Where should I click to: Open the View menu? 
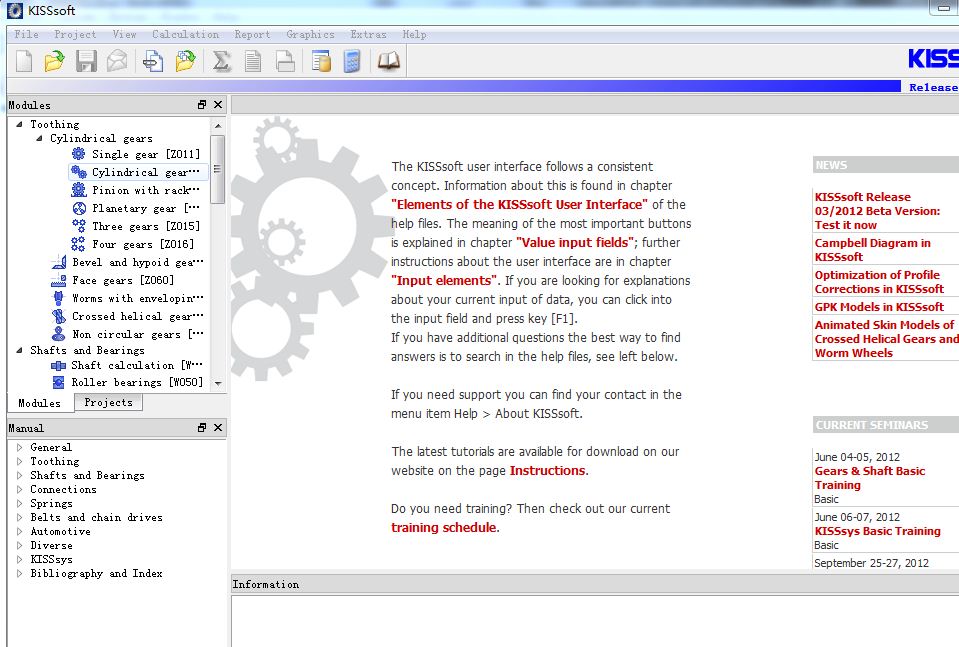124,35
